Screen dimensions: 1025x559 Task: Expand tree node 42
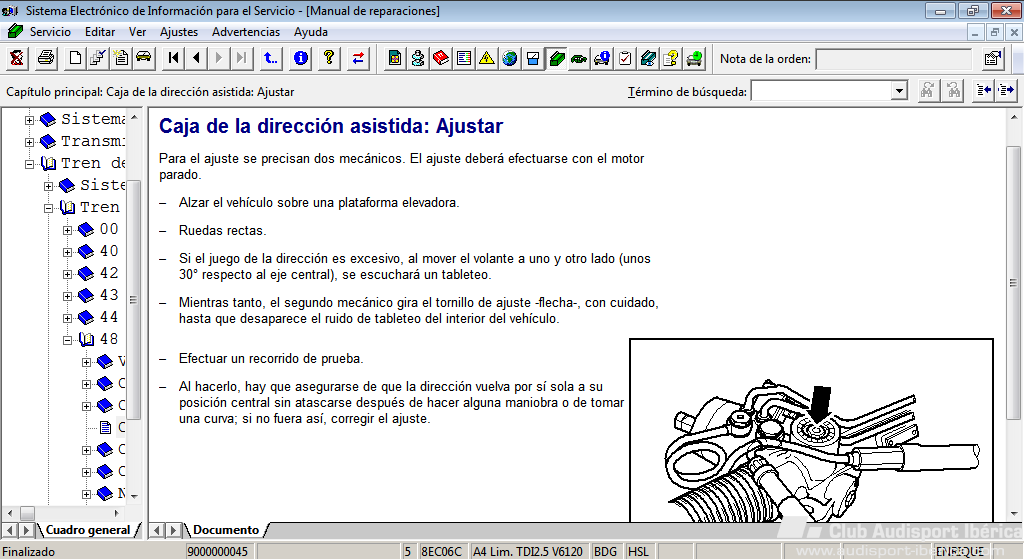pos(67,275)
